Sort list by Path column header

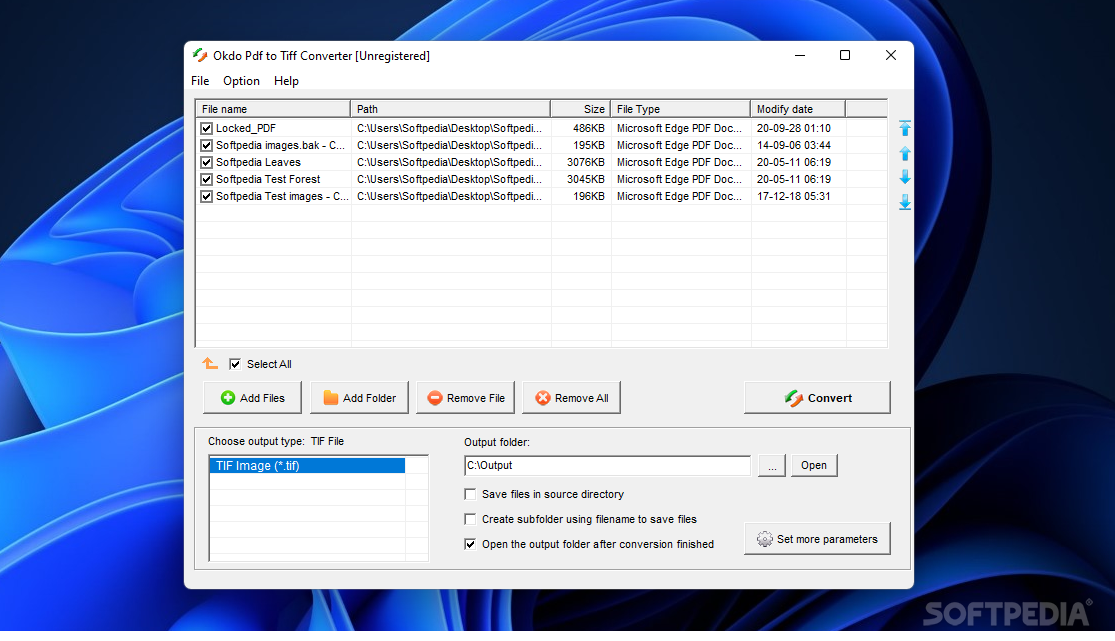click(x=450, y=109)
